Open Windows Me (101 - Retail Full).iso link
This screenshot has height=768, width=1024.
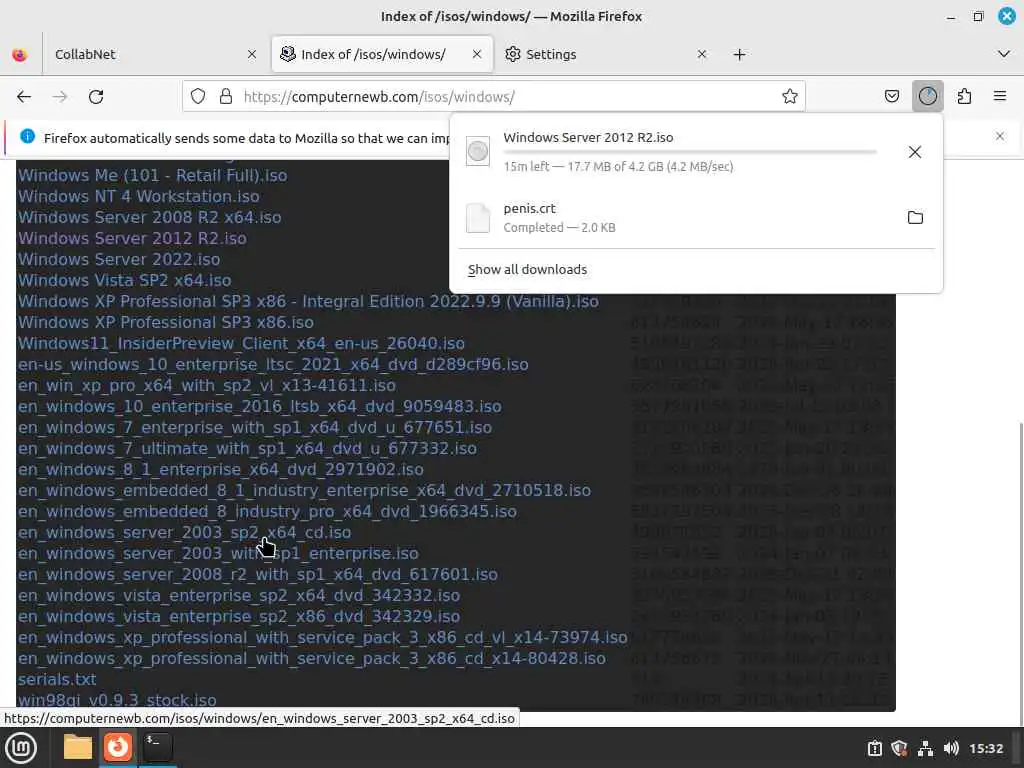152,176
